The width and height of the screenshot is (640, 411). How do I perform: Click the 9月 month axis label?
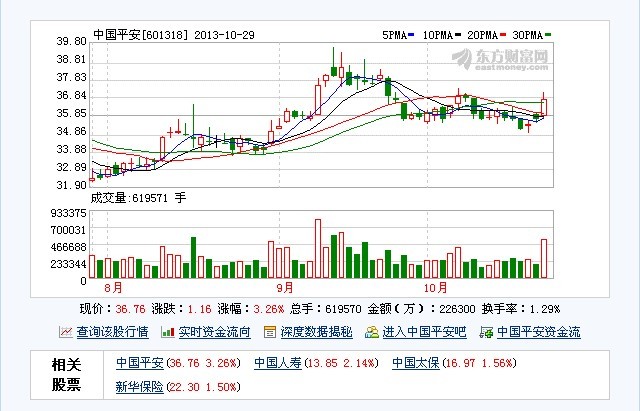285,288
